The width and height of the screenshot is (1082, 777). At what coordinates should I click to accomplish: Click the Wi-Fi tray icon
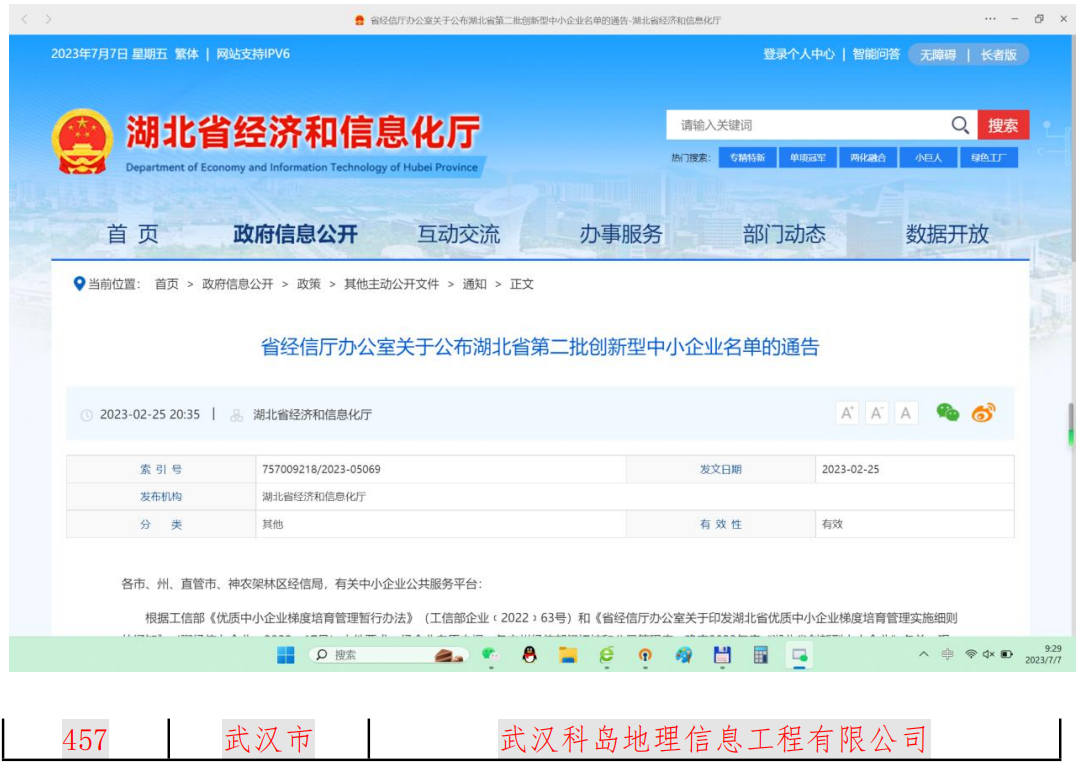coord(970,654)
